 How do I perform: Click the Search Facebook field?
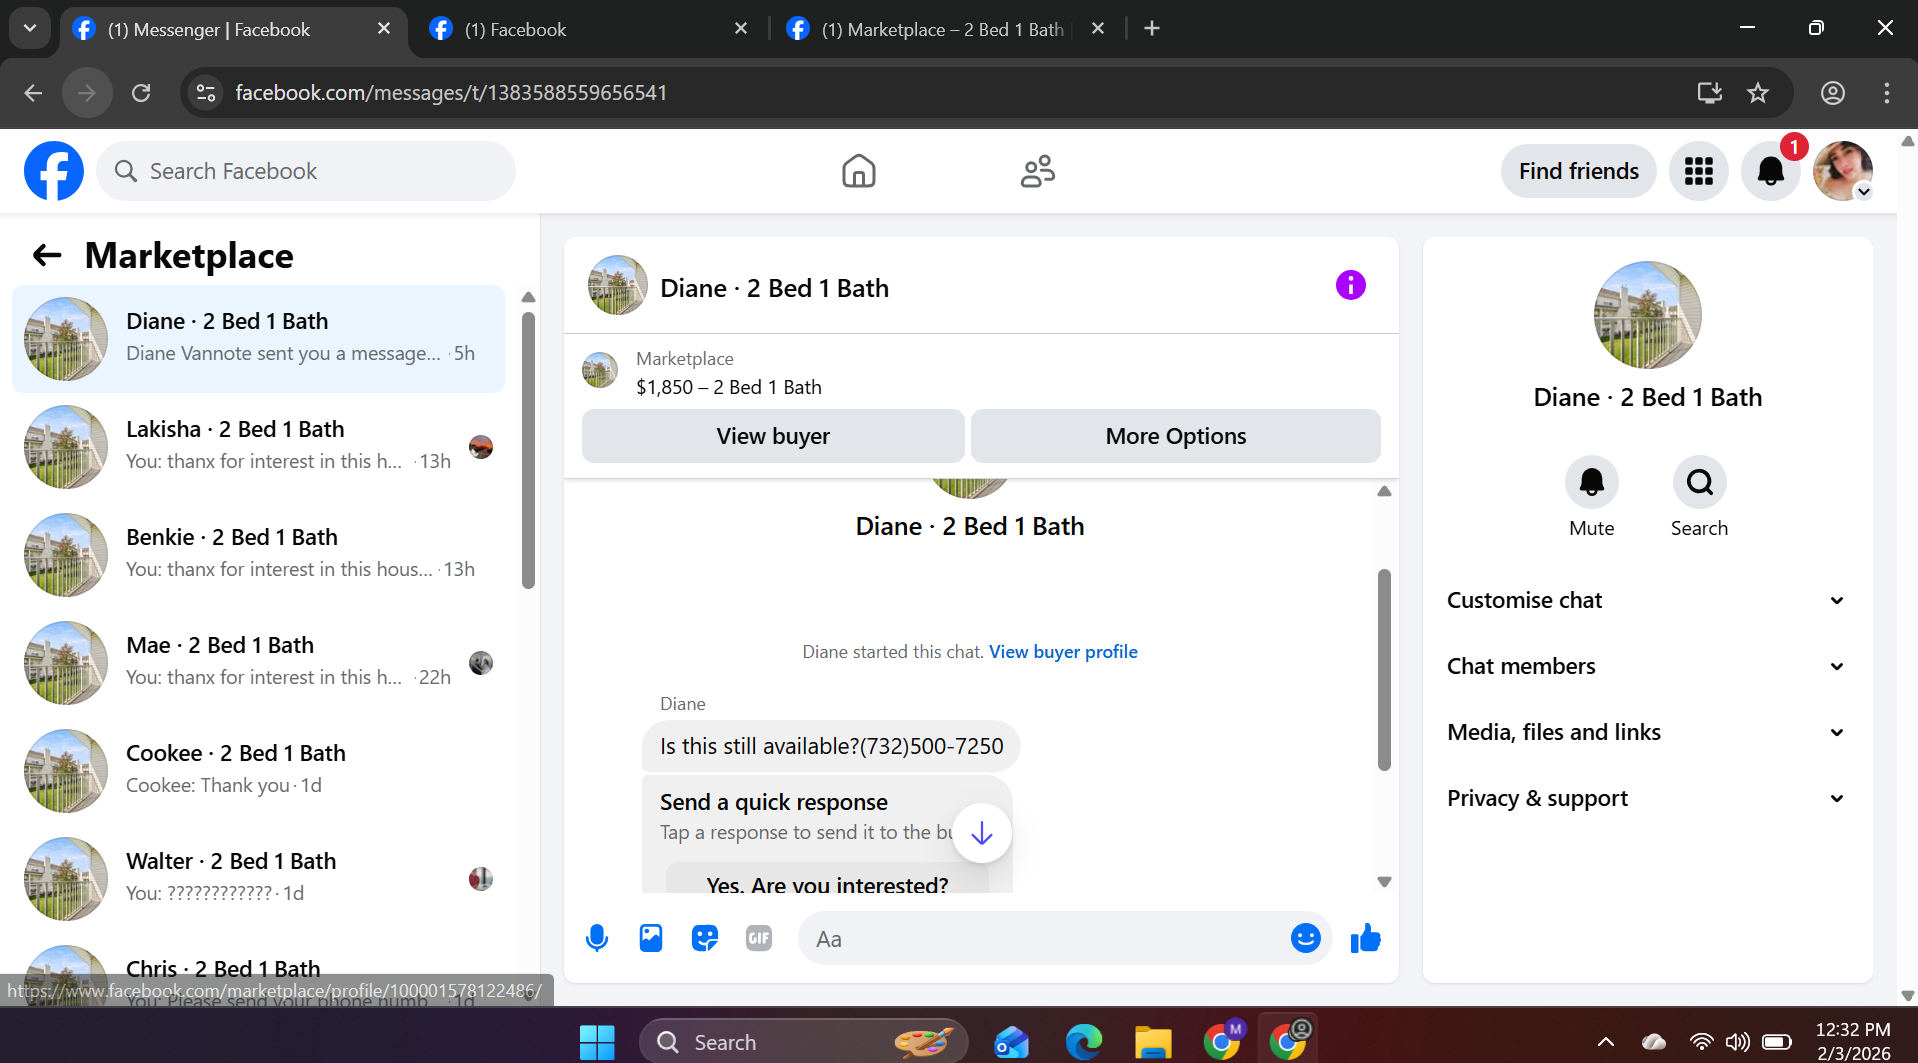306,171
